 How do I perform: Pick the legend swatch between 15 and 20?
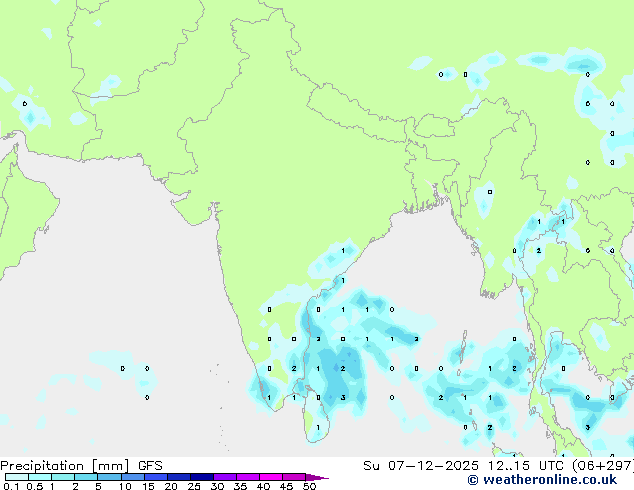pos(156,477)
